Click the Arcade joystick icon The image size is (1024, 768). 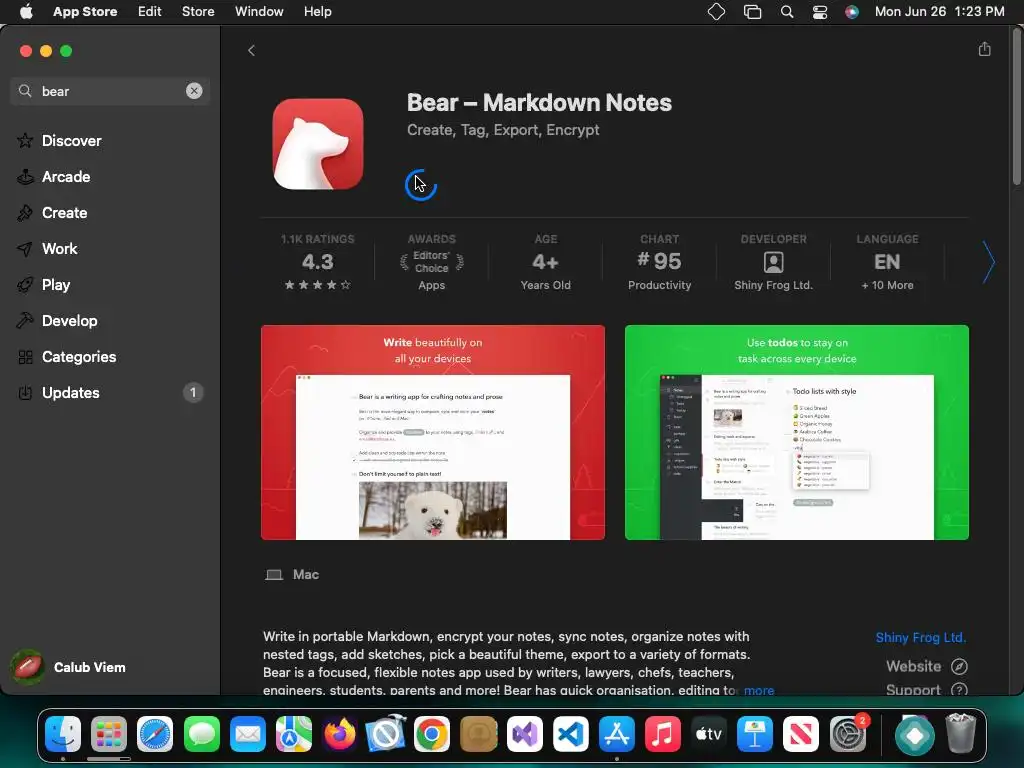tap(25, 176)
